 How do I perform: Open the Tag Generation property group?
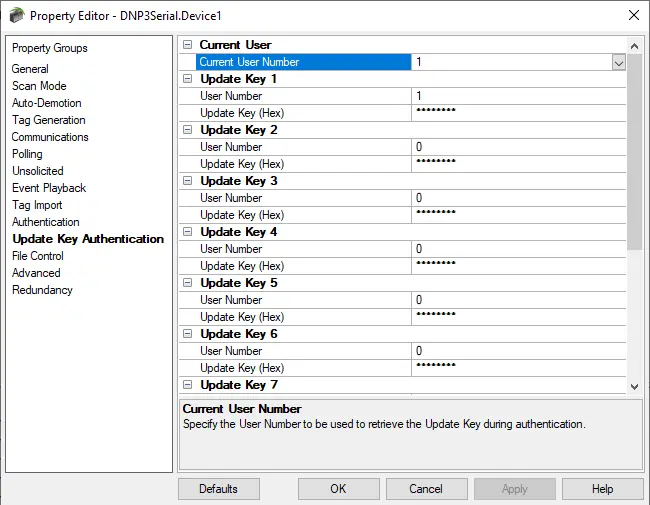coord(49,120)
